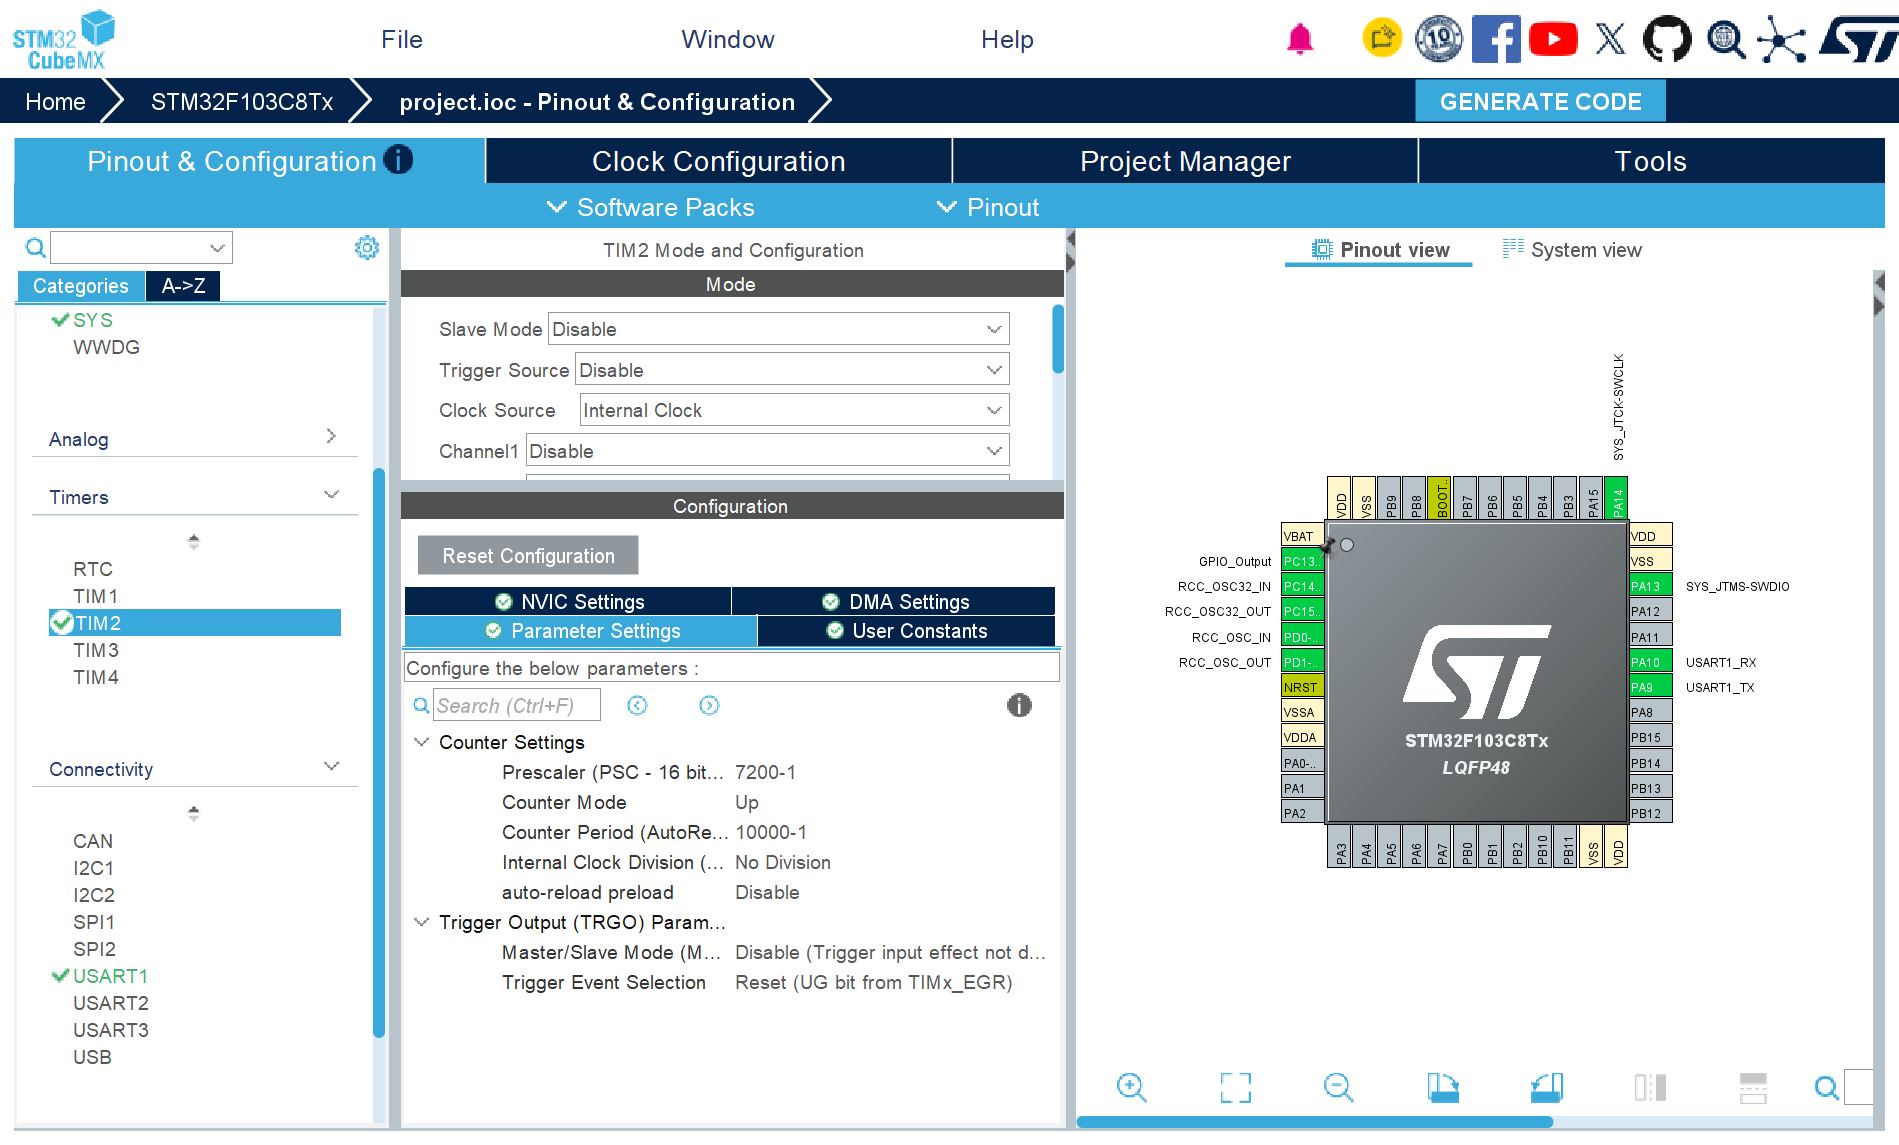The image size is (1899, 1145).
Task: Click the zoom out icon below pinout
Action: click(x=1339, y=1087)
